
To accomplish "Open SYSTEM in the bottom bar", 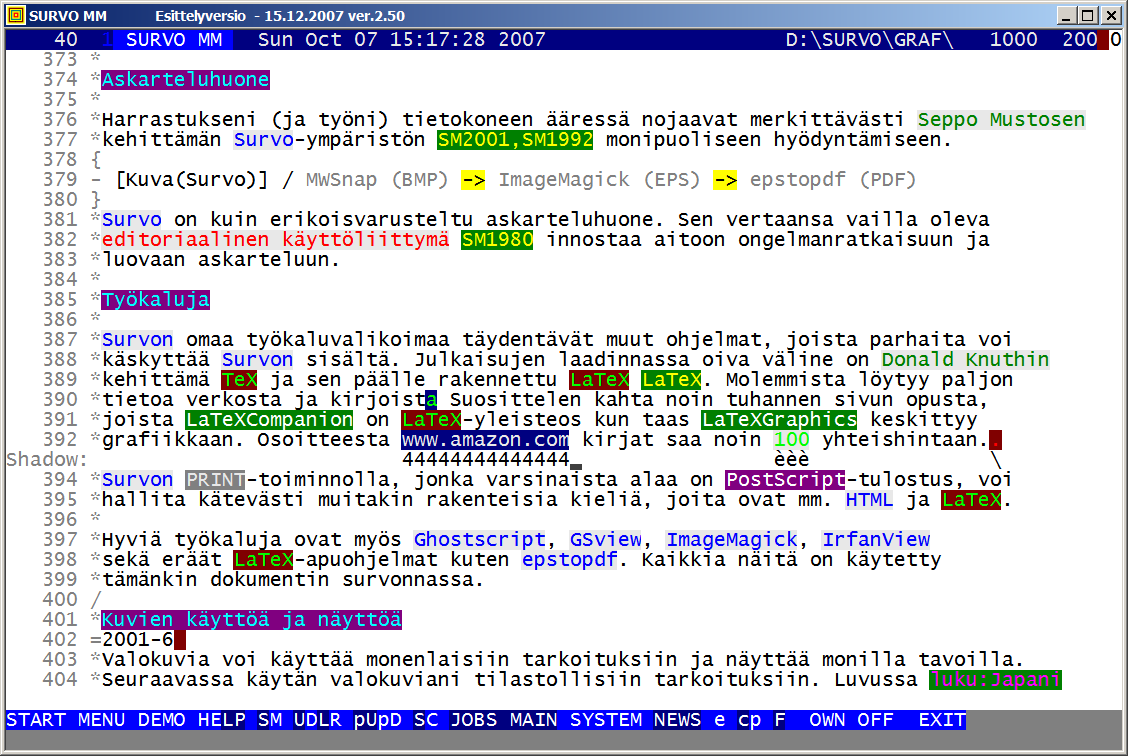I will pos(606,720).
